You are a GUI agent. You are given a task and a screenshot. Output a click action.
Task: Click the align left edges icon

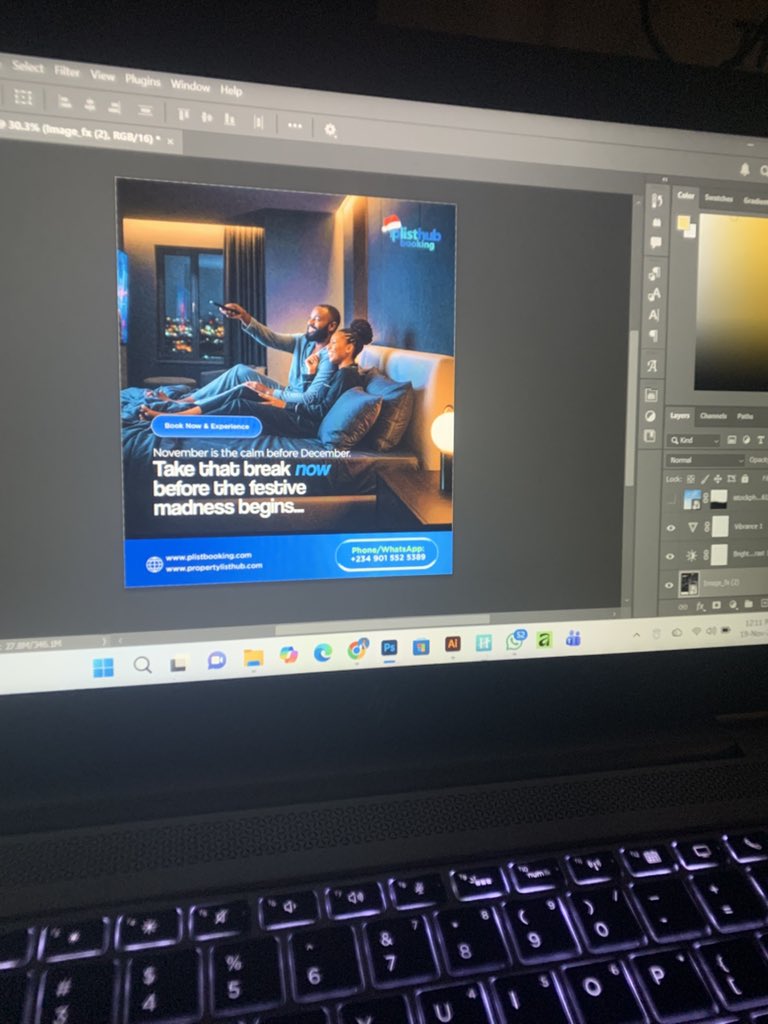(64, 102)
